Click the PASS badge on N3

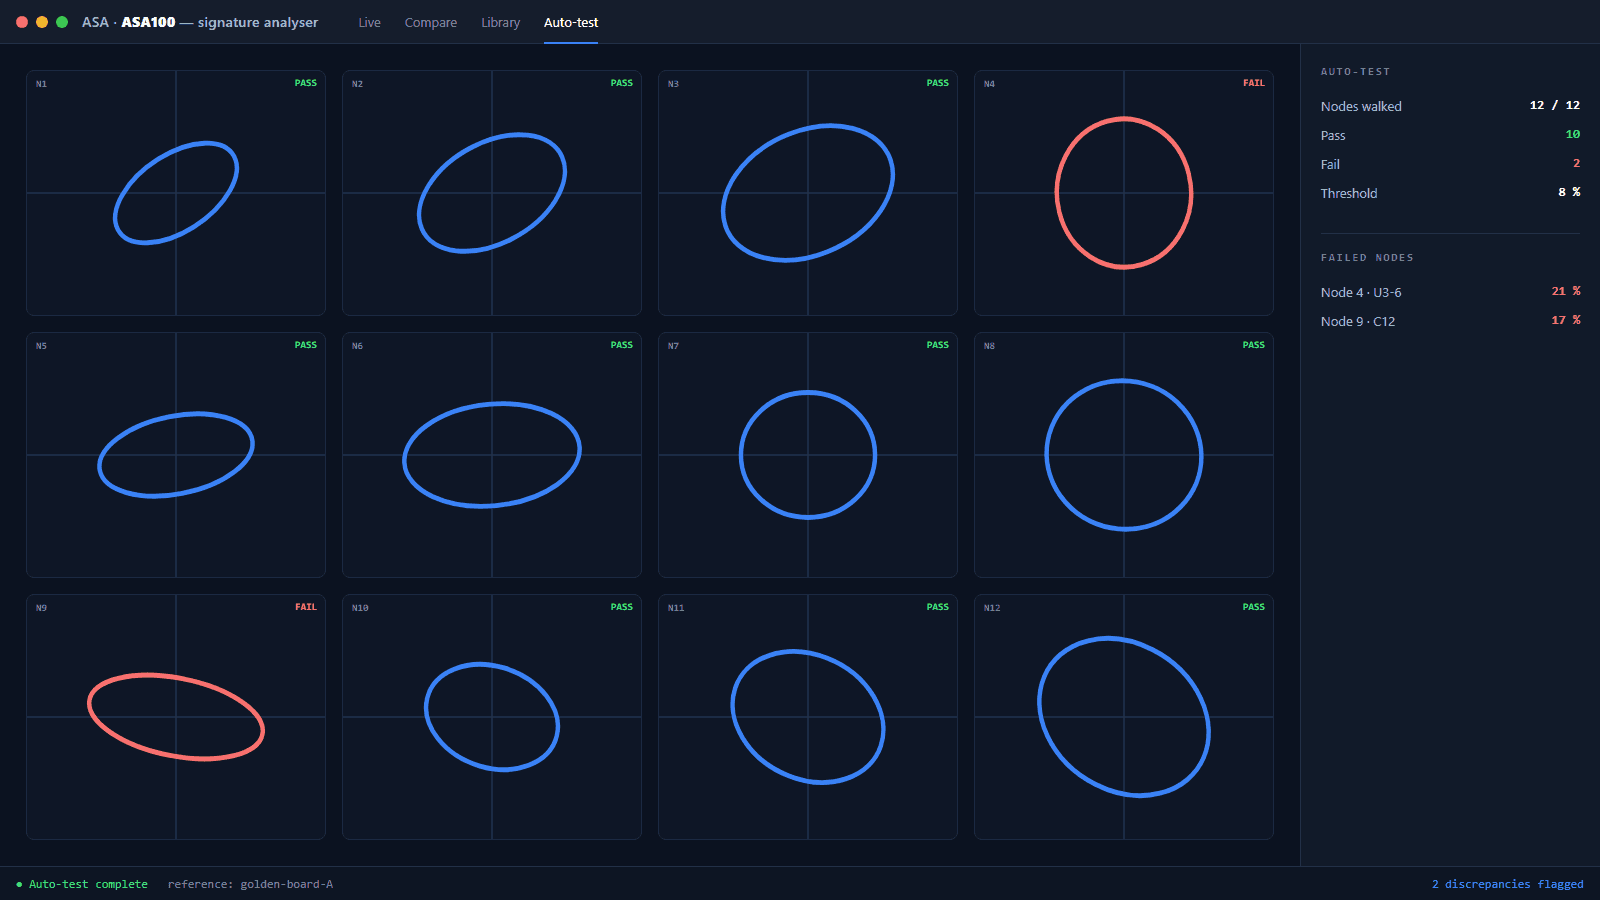point(937,83)
